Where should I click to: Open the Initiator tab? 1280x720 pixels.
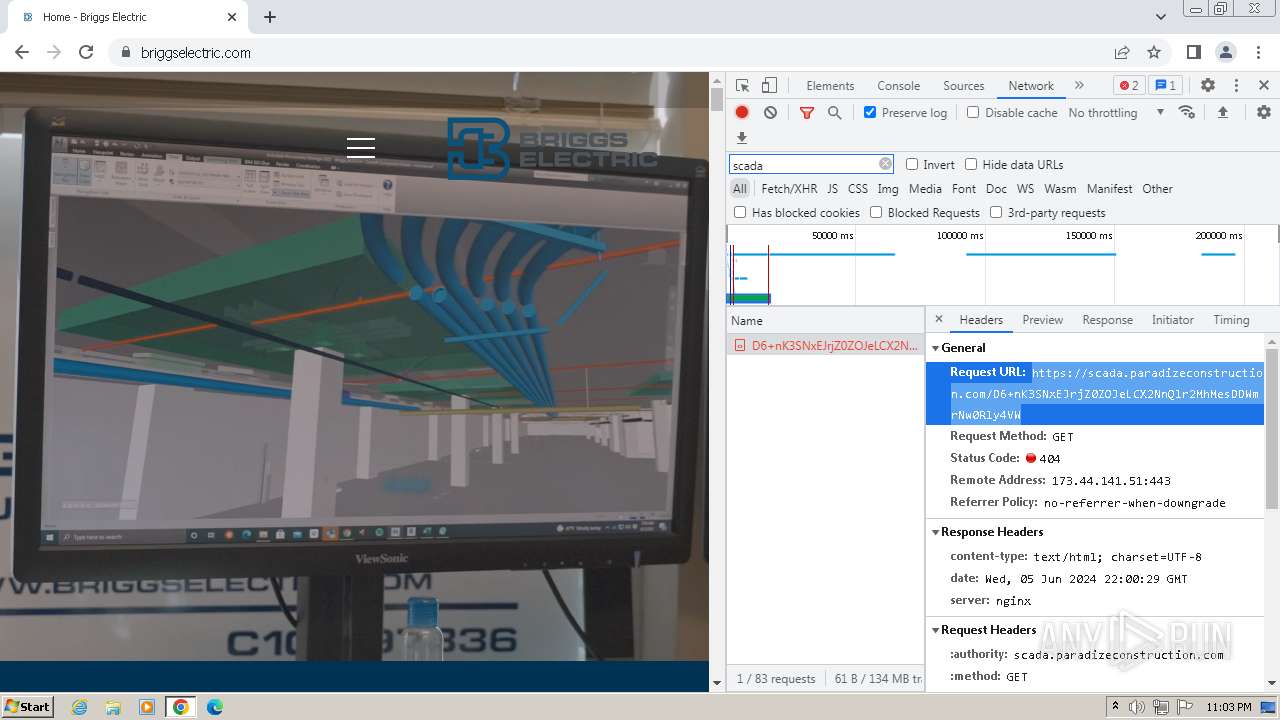point(1172,320)
